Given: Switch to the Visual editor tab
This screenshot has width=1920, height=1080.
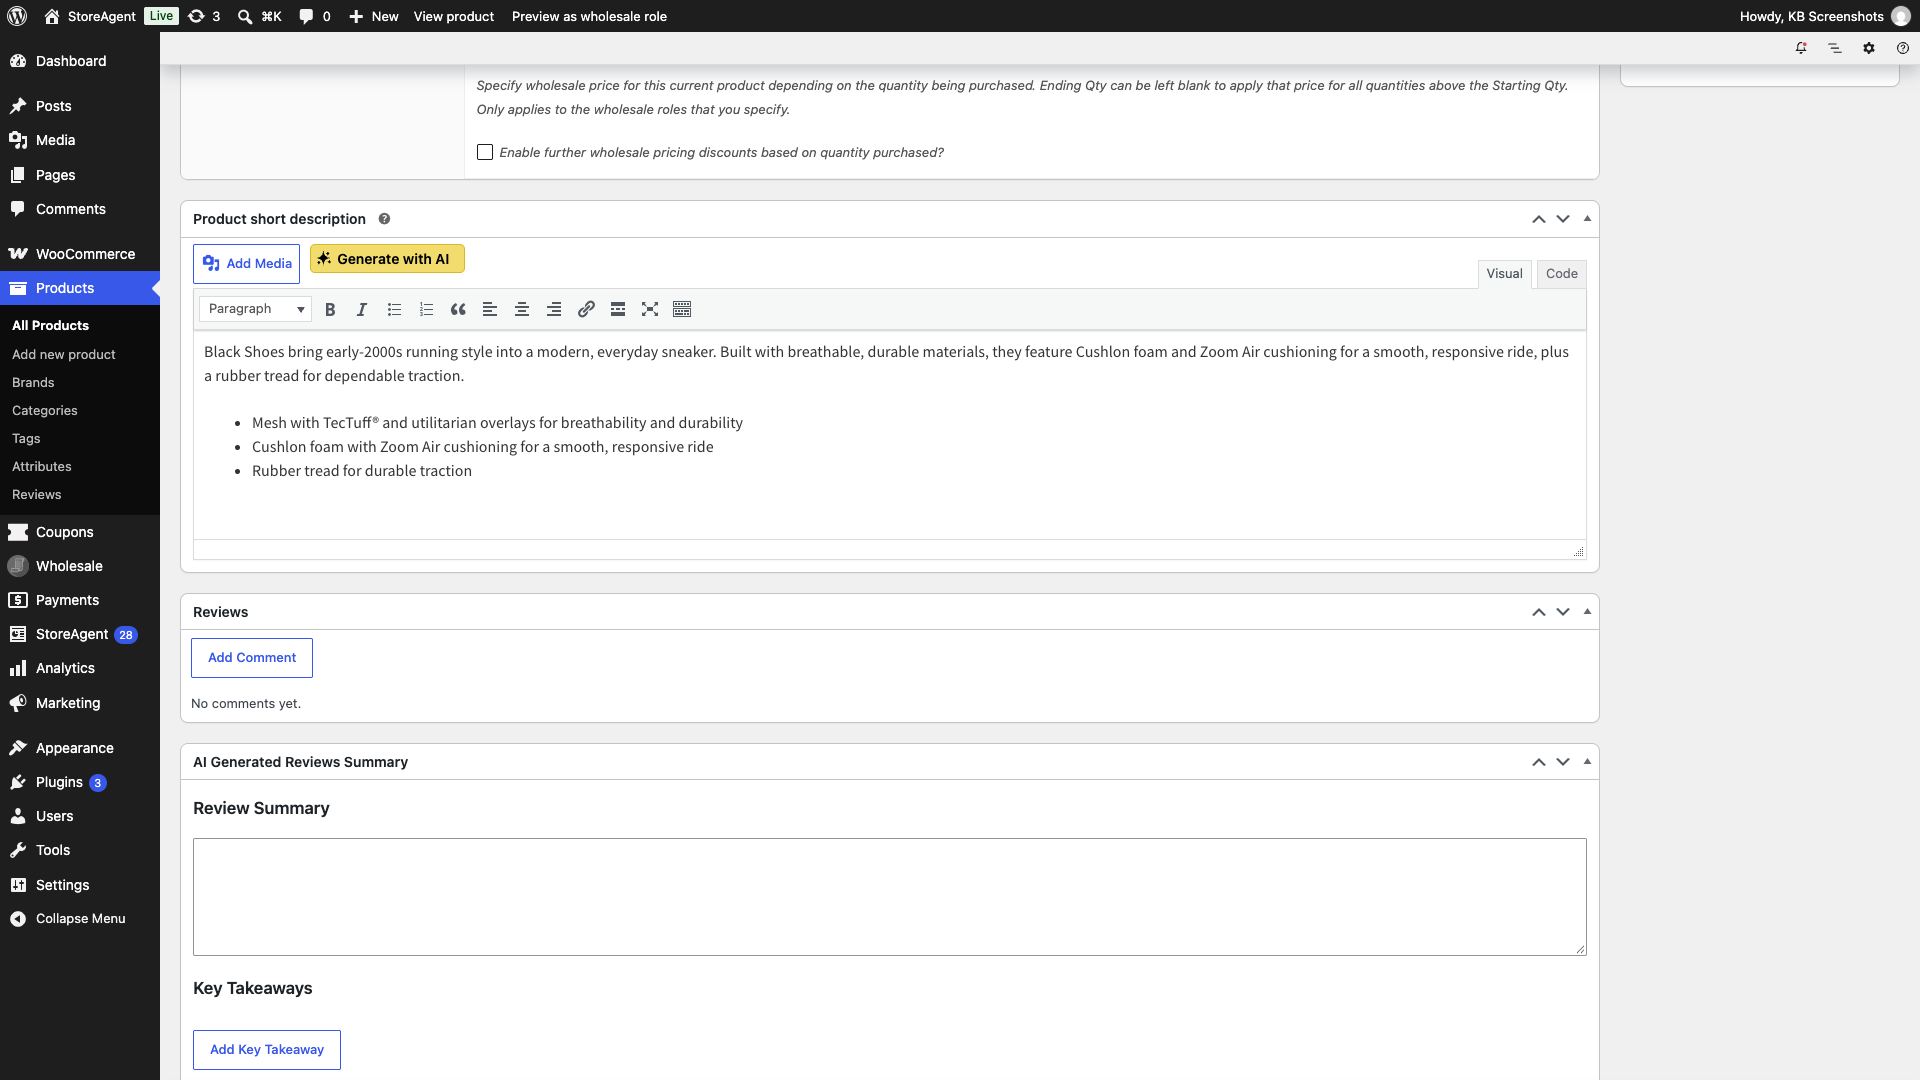Looking at the screenshot, I should tap(1504, 274).
